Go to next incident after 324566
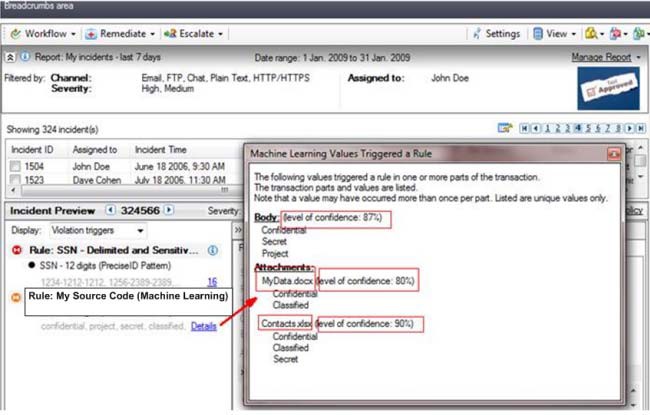Viewport: 650px width, 415px height. (169, 211)
